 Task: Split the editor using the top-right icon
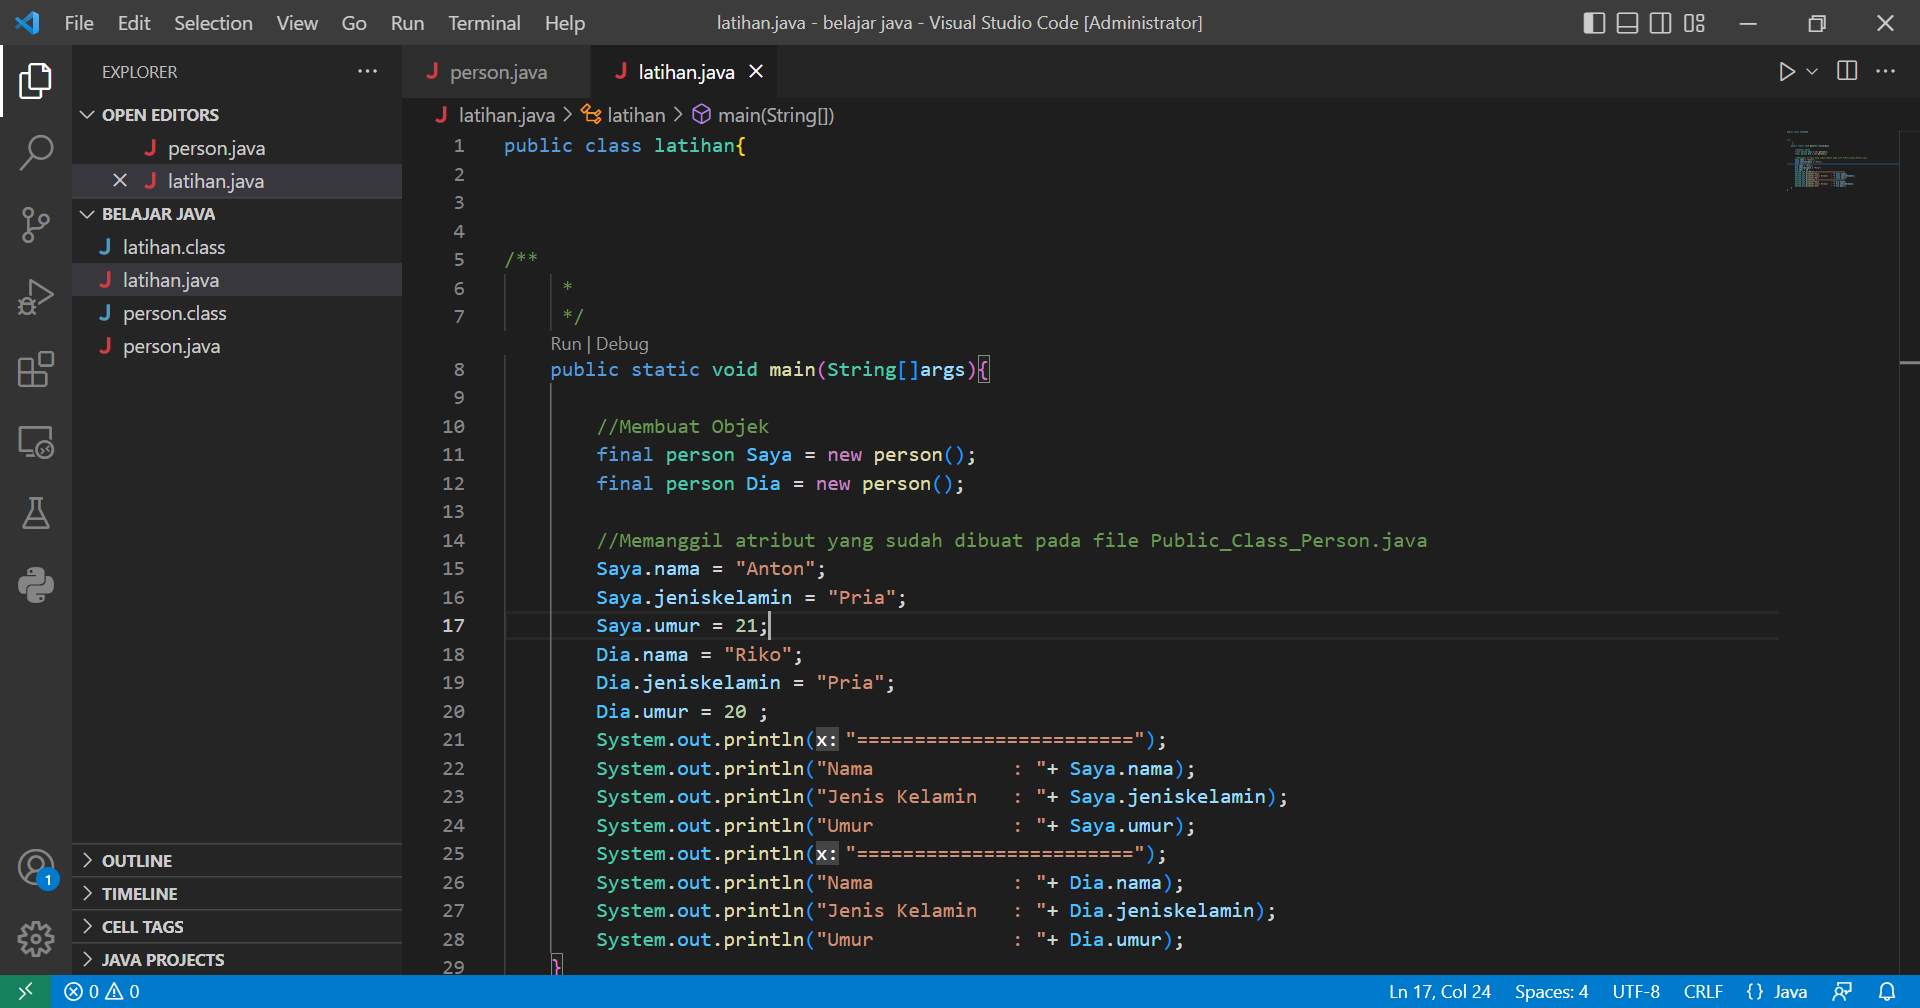click(1846, 71)
